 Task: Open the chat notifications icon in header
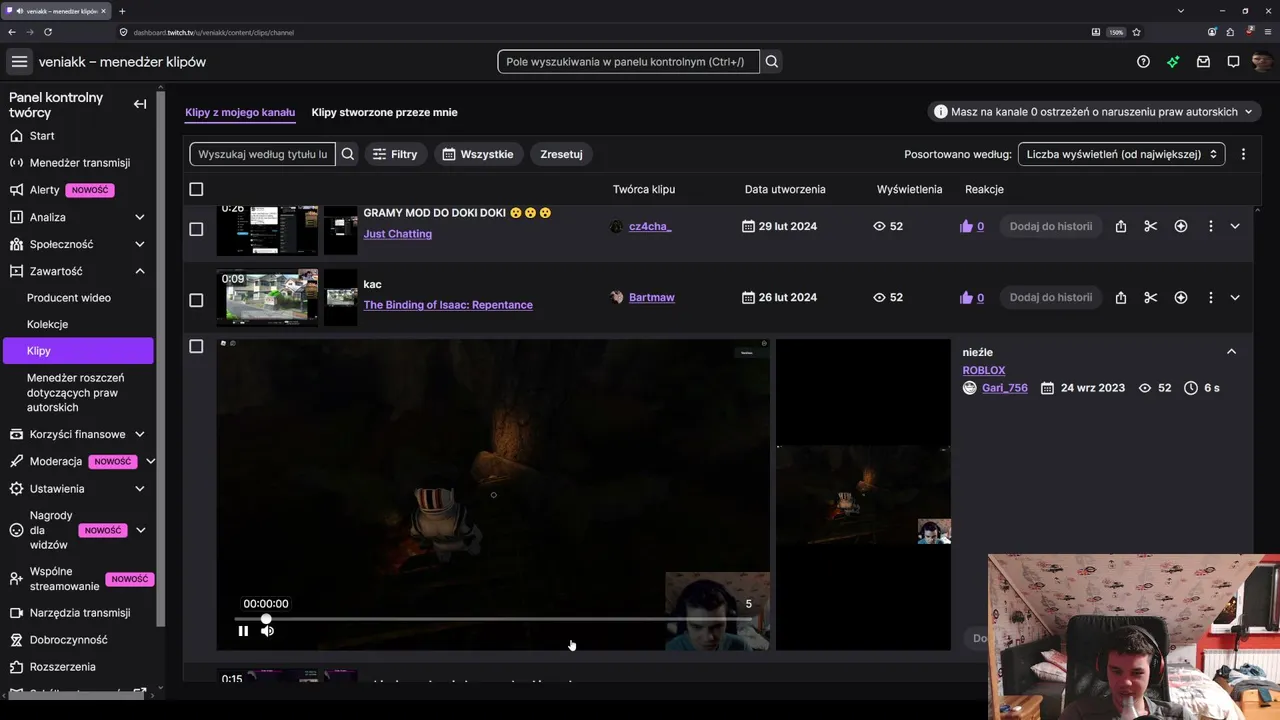click(x=1233, y=62)
